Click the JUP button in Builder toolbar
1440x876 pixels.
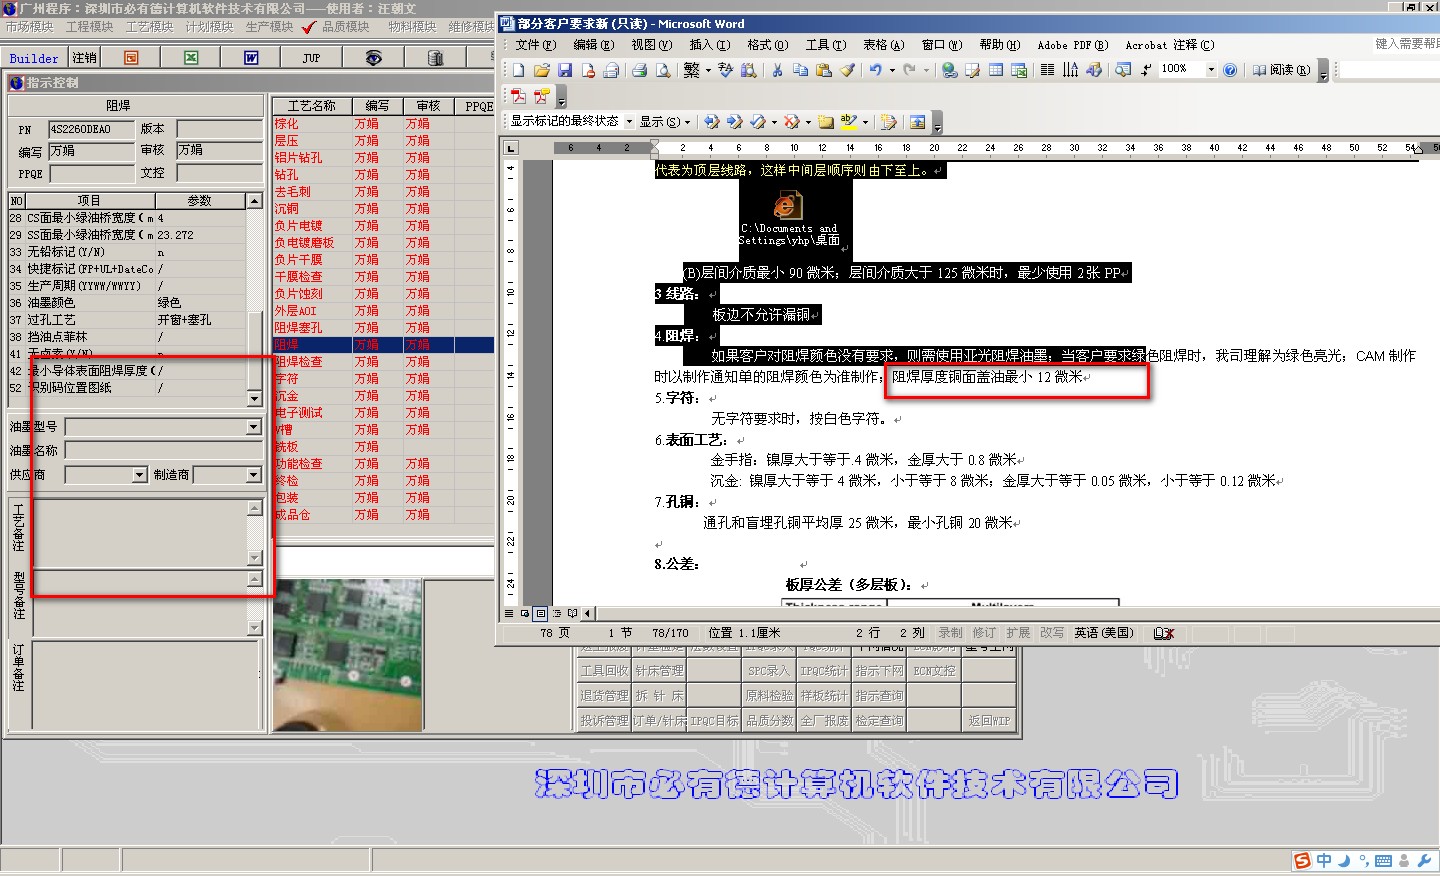pyautogui.click(x=312, y=58)
